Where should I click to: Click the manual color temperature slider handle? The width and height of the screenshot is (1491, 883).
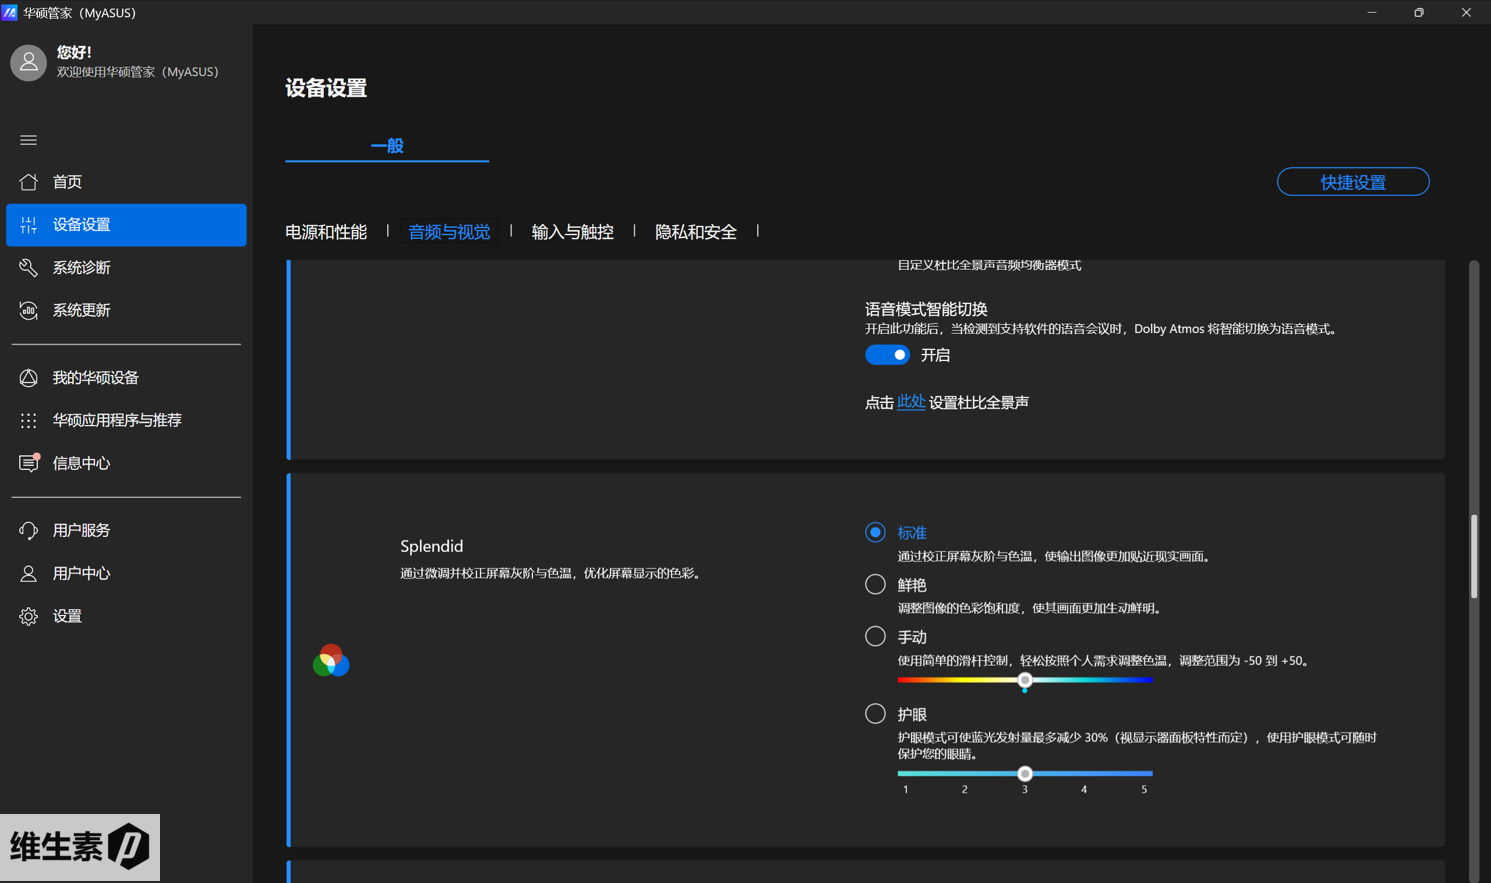[1024, 681]
